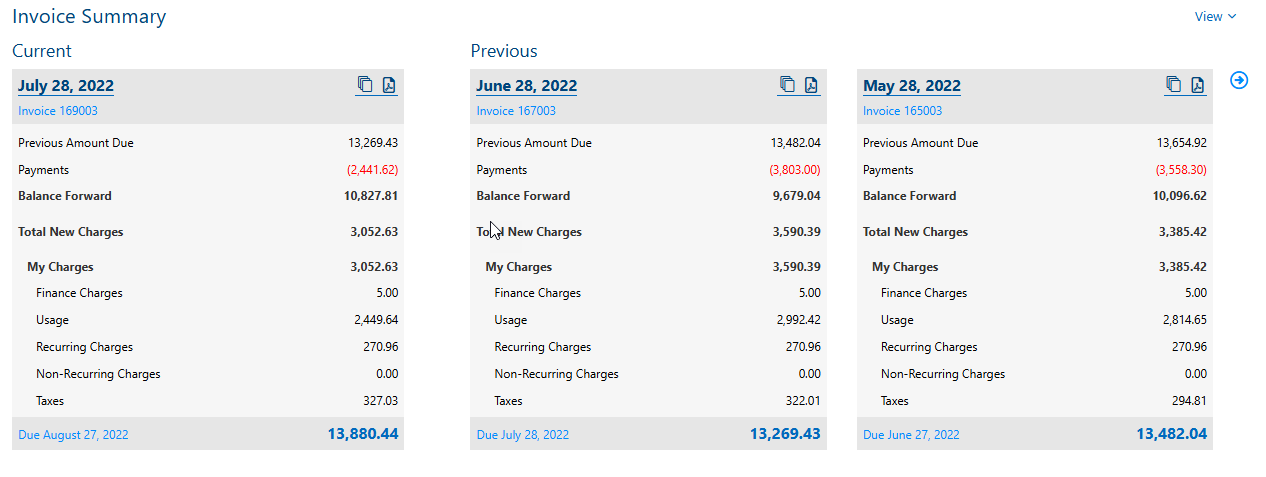The width and height of the screenshot is (1266, 477).
Task: Open the May 28, 2022 invoice heading
Action: pyautogui.click(x=912, y=86)
